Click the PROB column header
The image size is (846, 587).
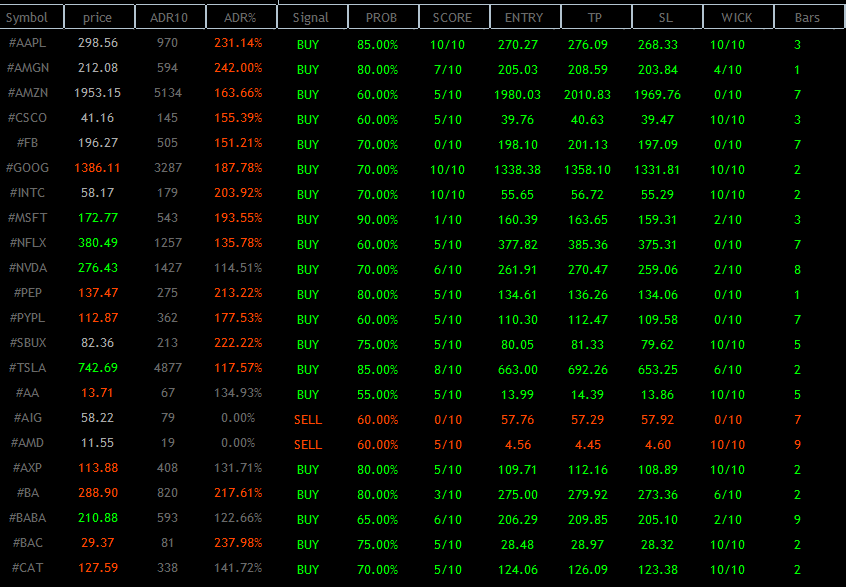383,17
